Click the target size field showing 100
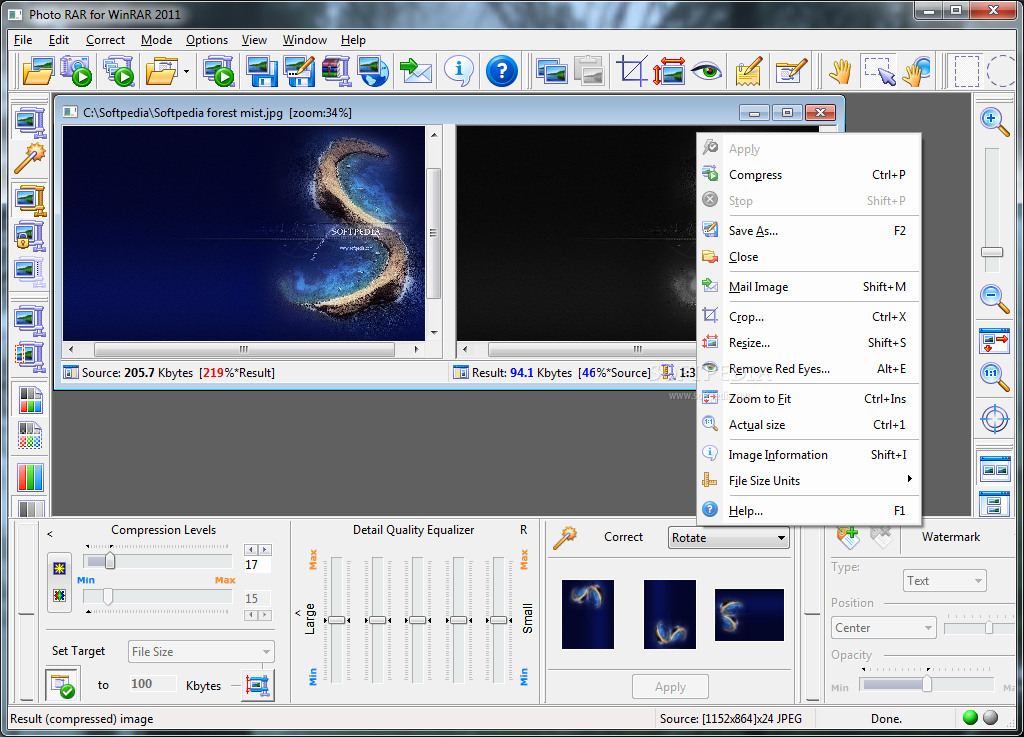This screenshot has width=1024, height=737. click(x=153, y=683)
